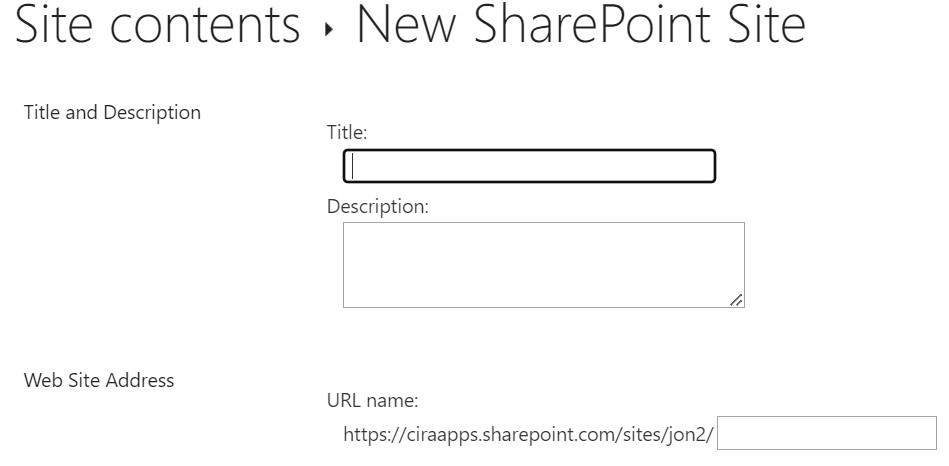This screenshot has height=466, width=949.
Task: Click the "Description:" field label
Action: (x=378, y=207)
